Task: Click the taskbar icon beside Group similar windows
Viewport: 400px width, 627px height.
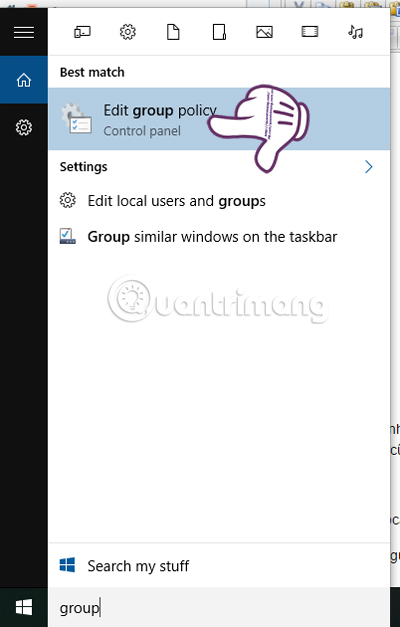Action: [68, 236]
